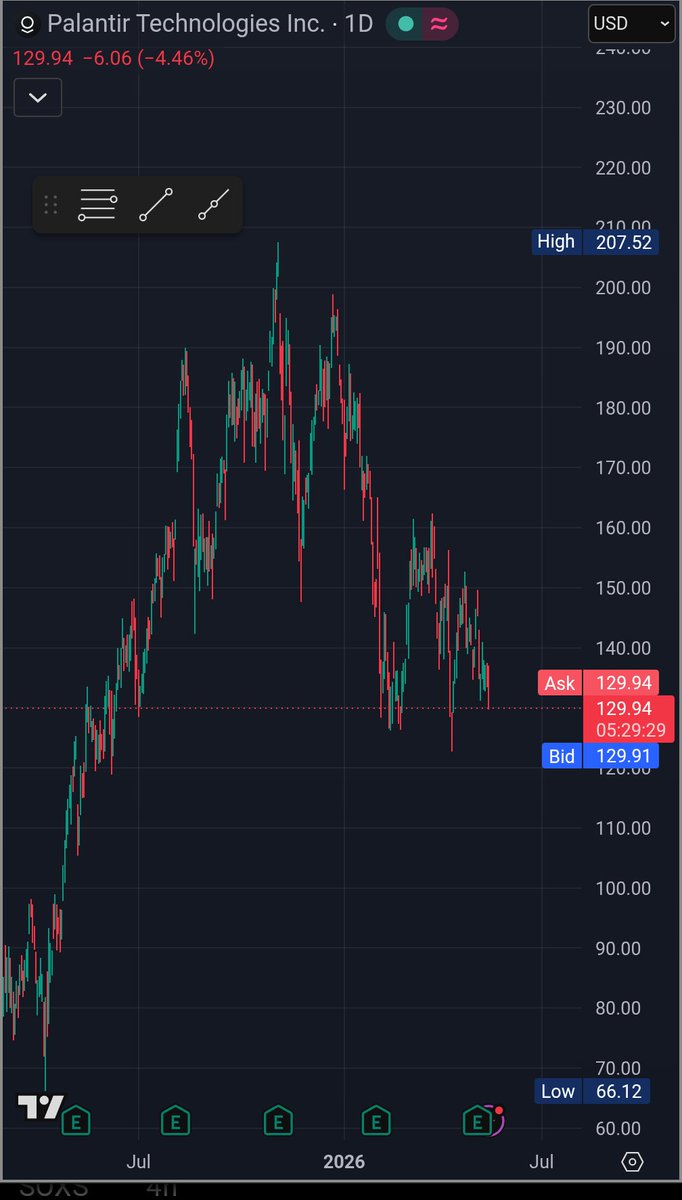Select the ray line drawing tool
This screenshot has height=1200, width=682.
(214, 205)
